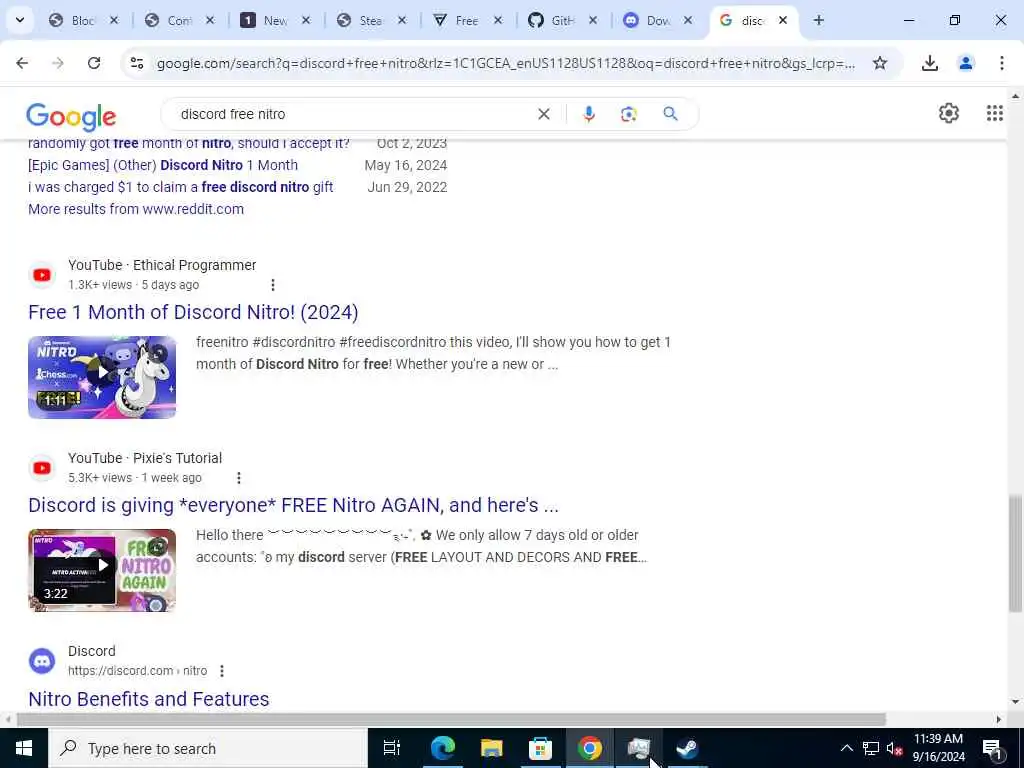
Task: Switch to the GitH browser tab
Action: tap(562, 20)
